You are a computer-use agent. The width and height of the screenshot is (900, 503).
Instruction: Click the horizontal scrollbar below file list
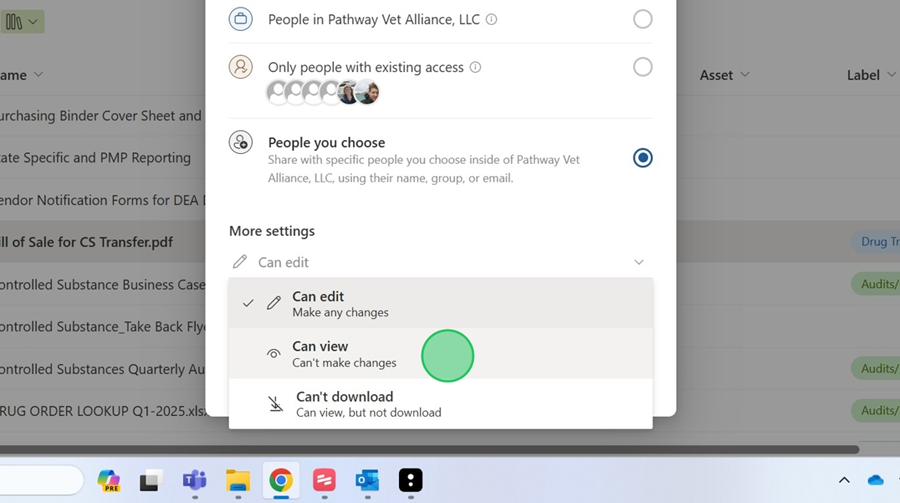click(430, 449)
